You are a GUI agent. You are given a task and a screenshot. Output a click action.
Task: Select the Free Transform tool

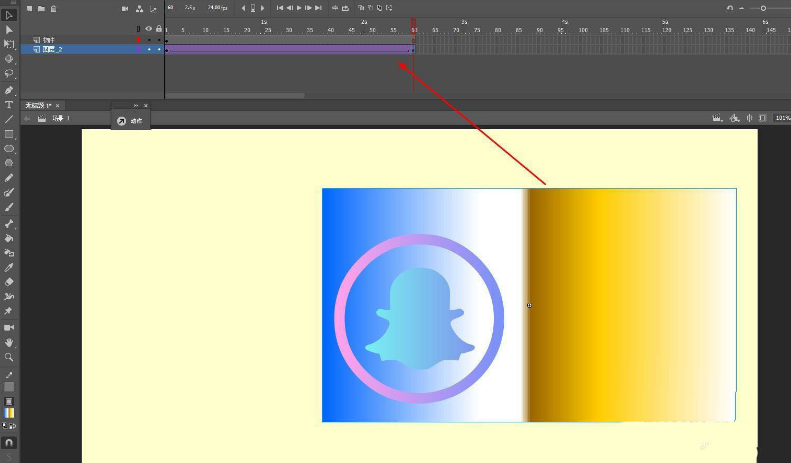[x=9, y=44]
